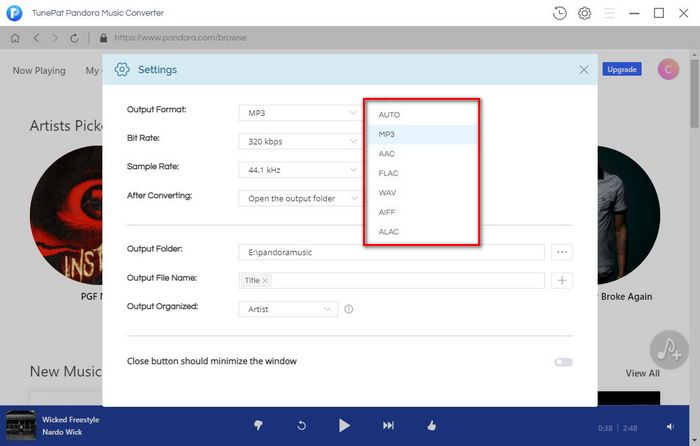Show Output Organized info icon
This screenshot has width=700, height=446.
pyautogui.click(x=349, y=309)
